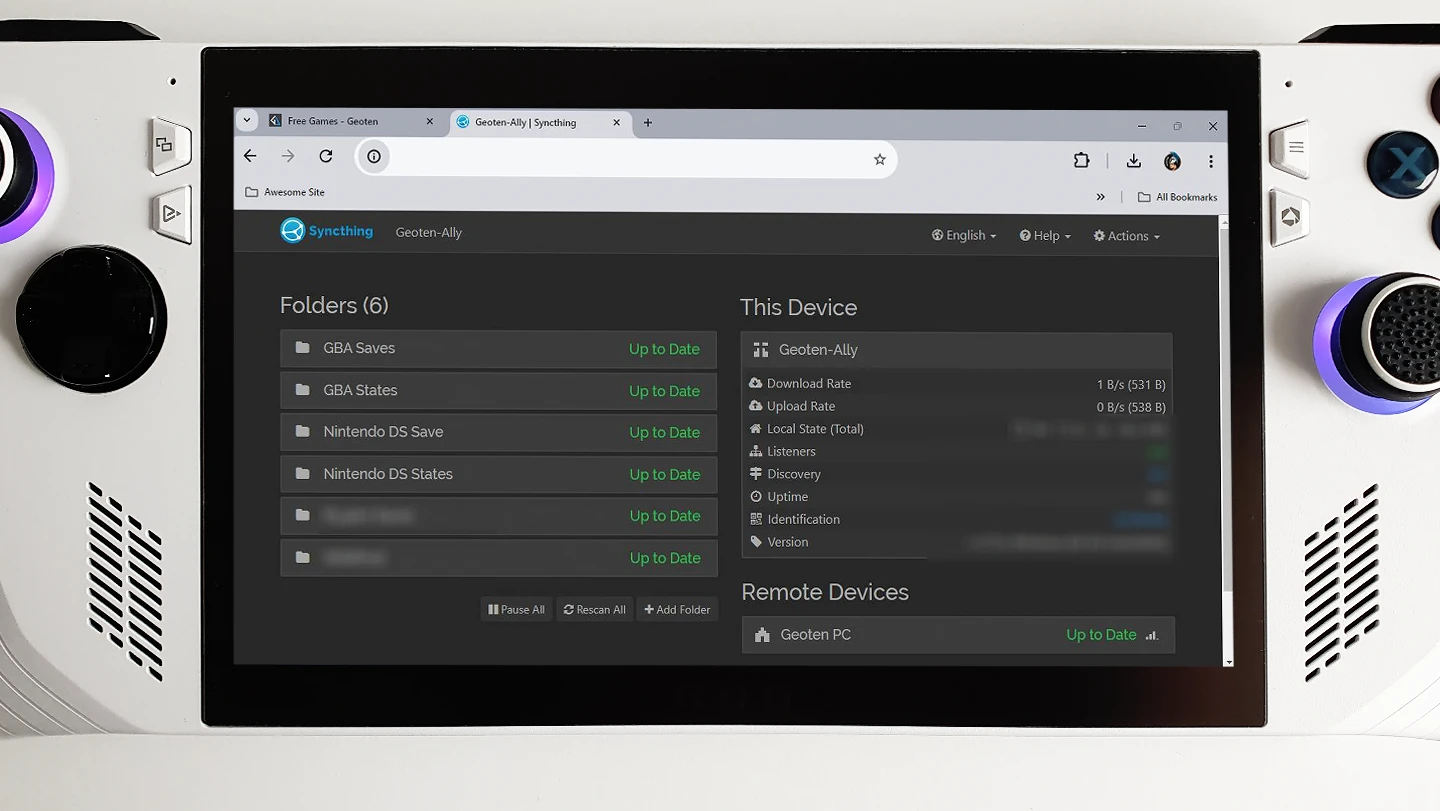This screenshot has width=1440, height=811.
Task: Click the browser profile avatar
Action: tap(1172, 161)
